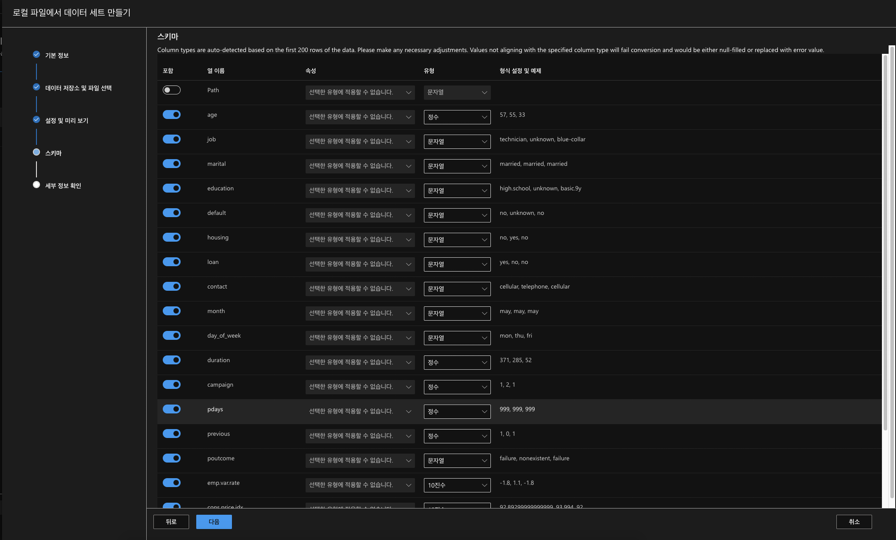
Task: Open the Path row type dropdown
Action: [457, 93]
